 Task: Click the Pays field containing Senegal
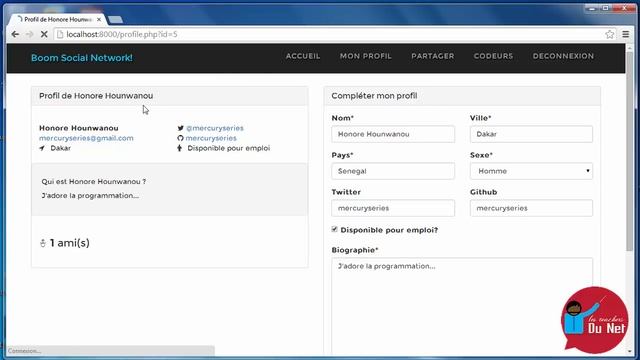pos(393,171)
